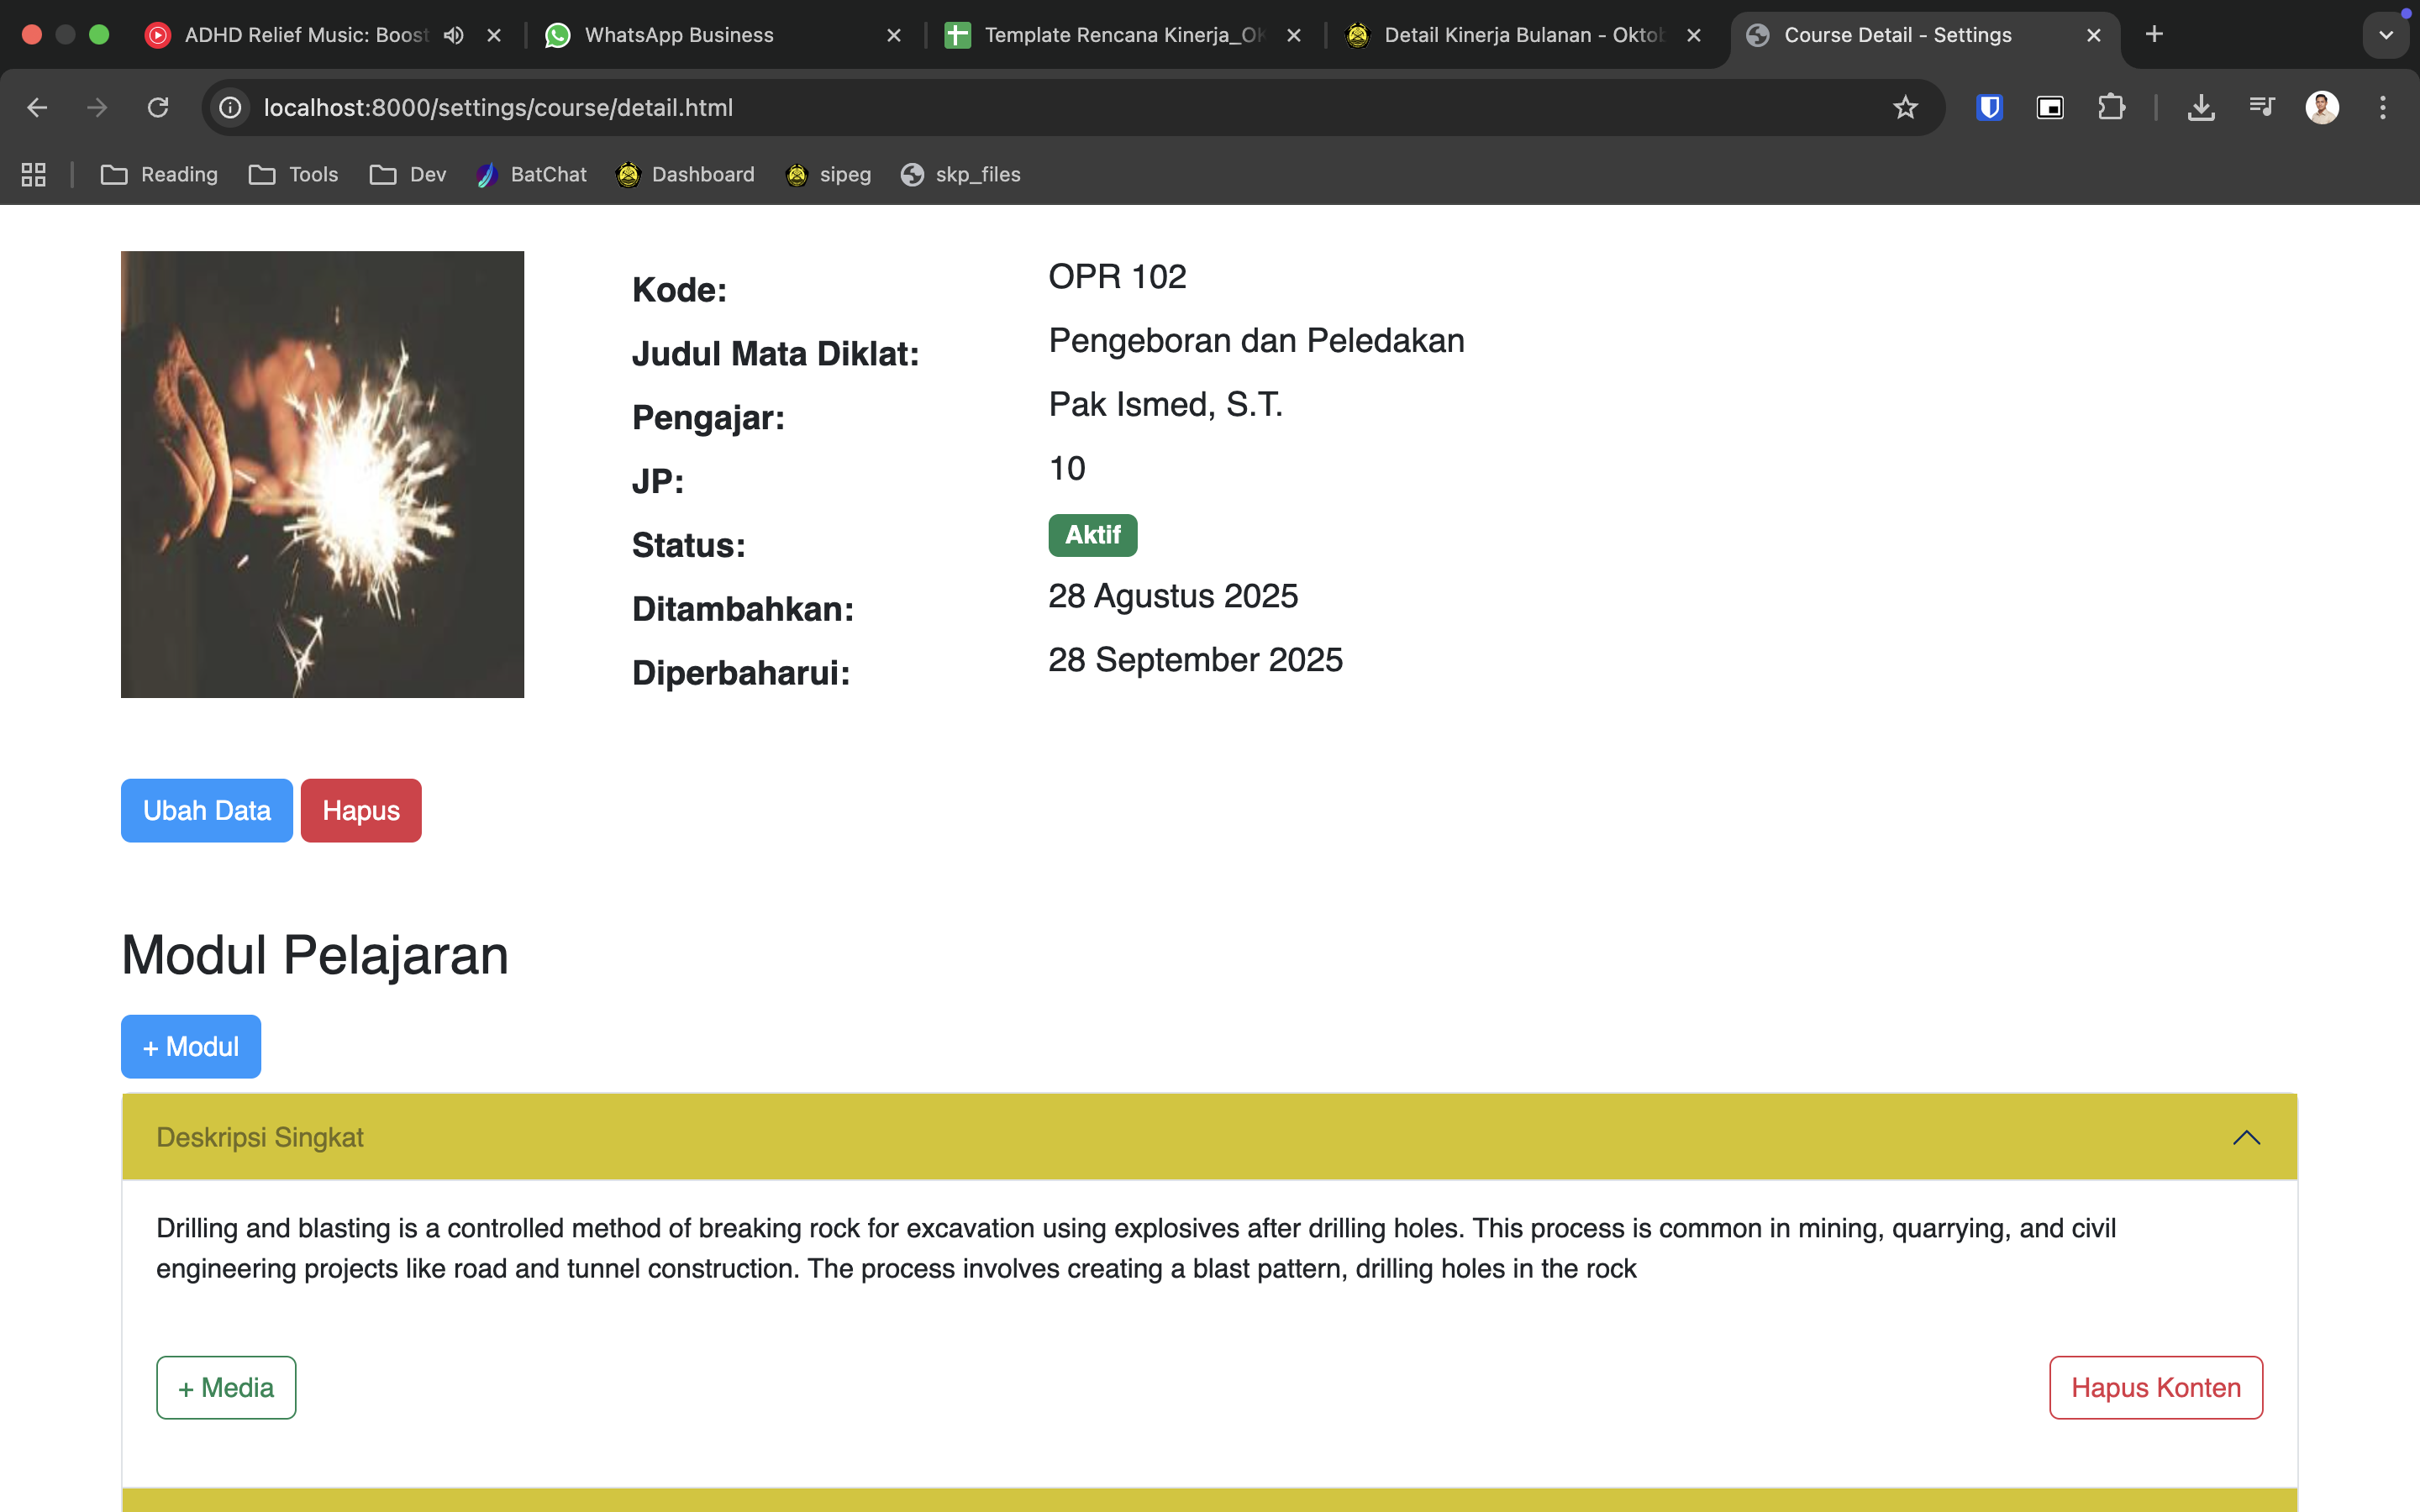2420x1512 pixels.
Task: Bookmark this page with the star icon
Action: click(x=1904, y=107)
